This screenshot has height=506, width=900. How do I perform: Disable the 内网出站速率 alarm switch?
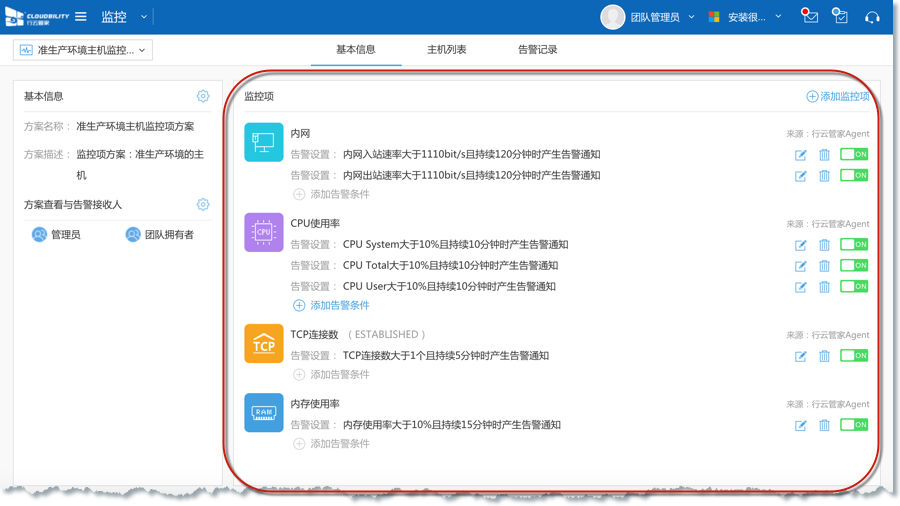point(853,176)
